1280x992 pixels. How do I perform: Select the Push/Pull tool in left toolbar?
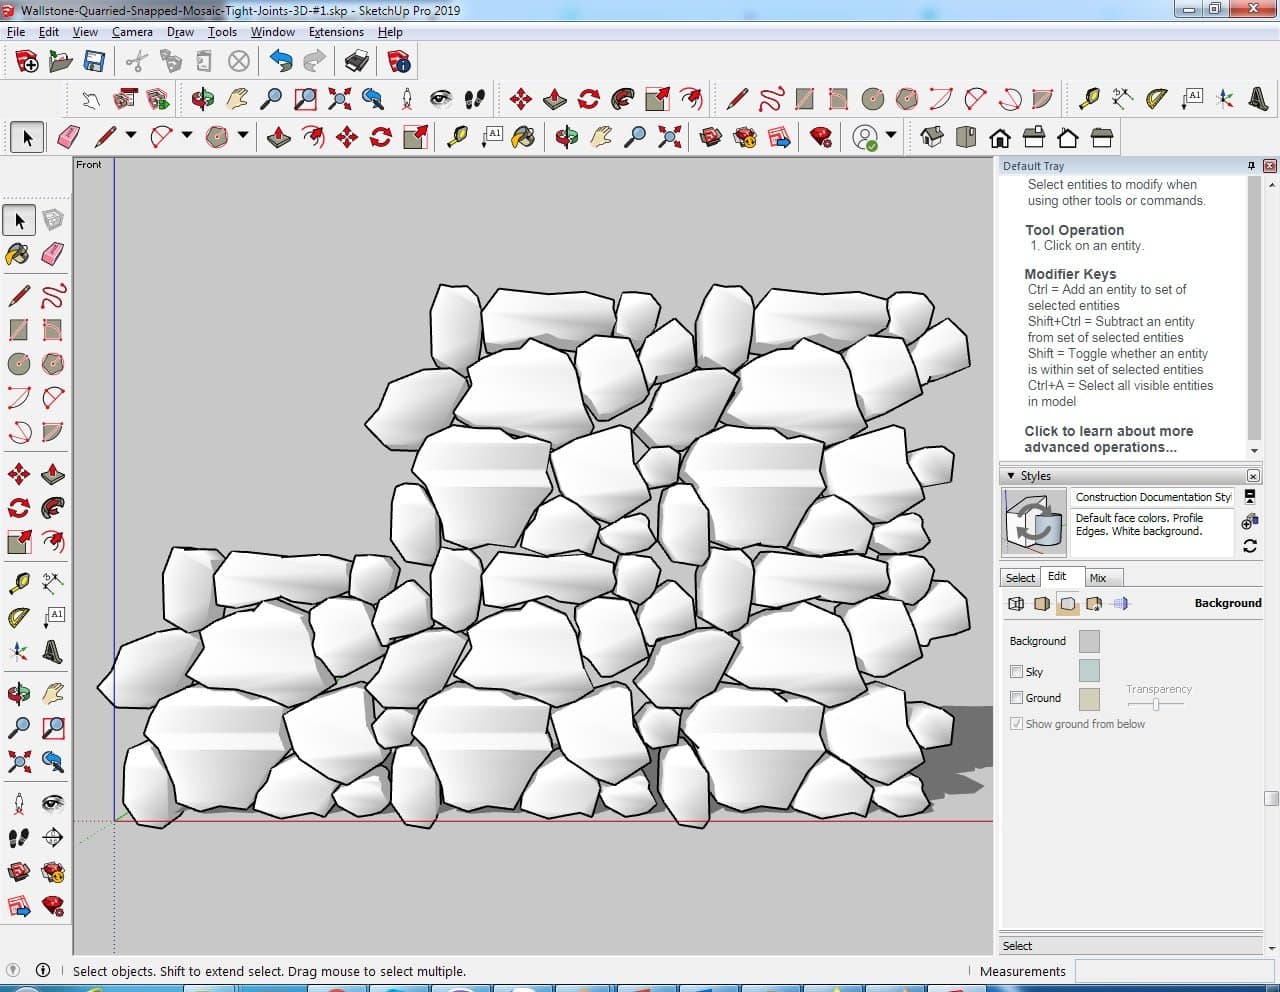pyautogui.click(x=53, y=474)
